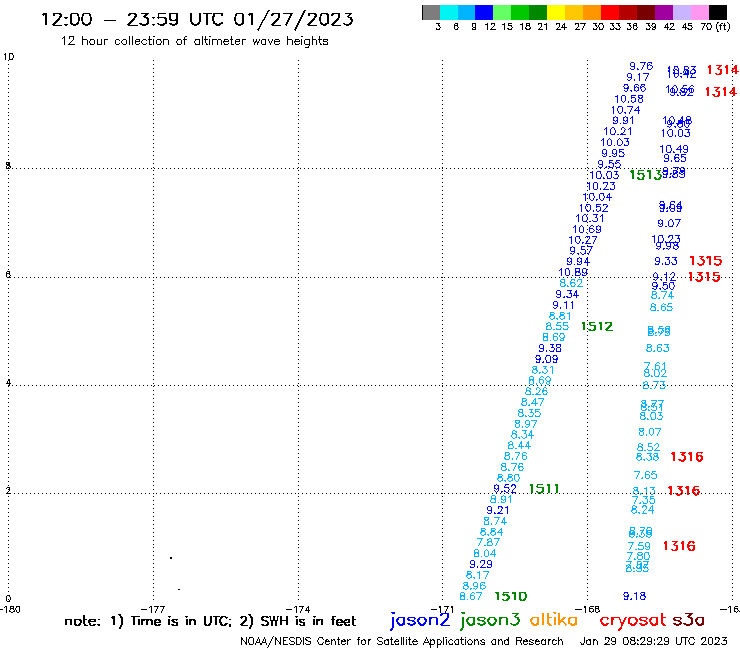740x650 pixels.
Task: Click the bright red swatch in the color scale
Action: point(610,12)
